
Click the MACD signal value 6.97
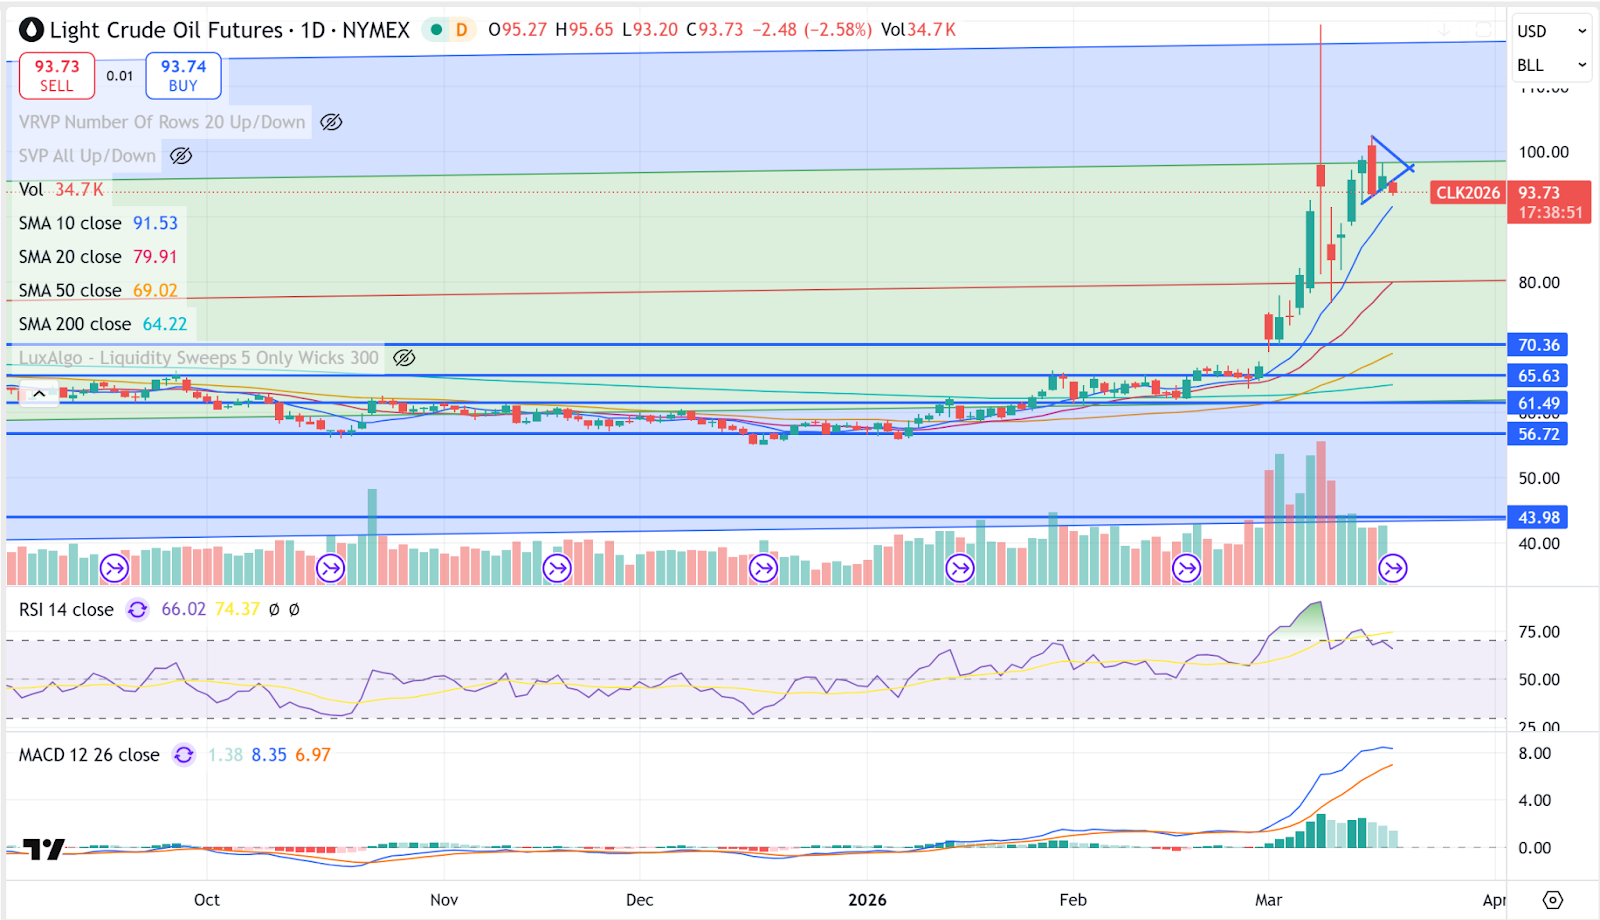(x=313, y=755)
